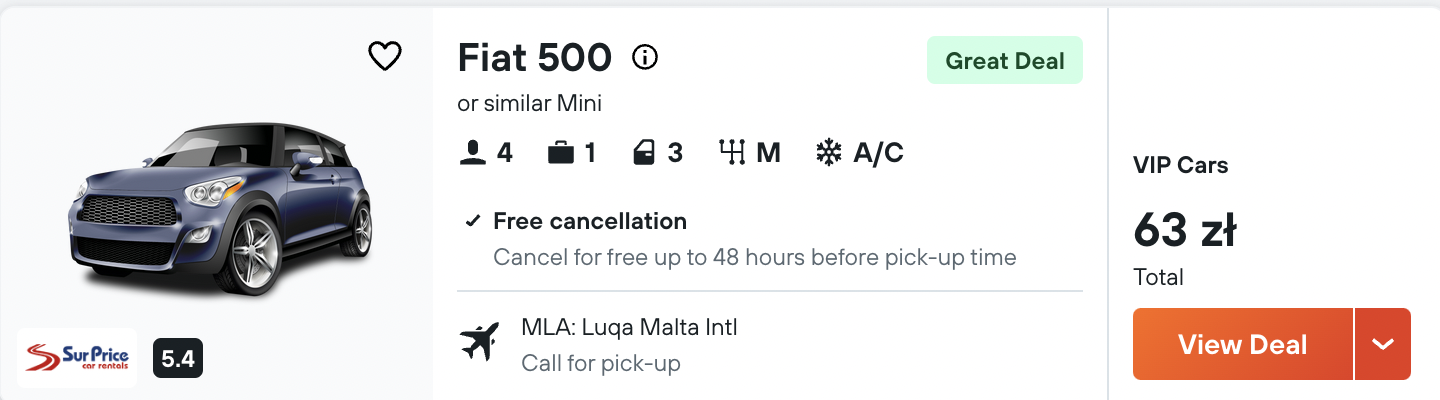1440x400 pixels.
Task: Click the free cancellation checkmark
Action: 474,221
